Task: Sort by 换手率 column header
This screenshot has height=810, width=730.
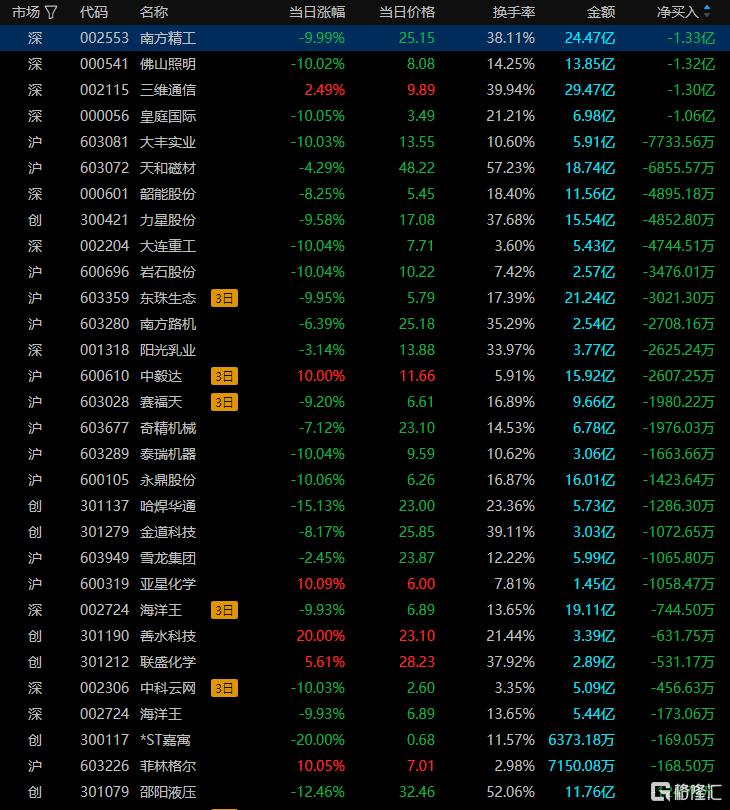Action: (514, 12)
